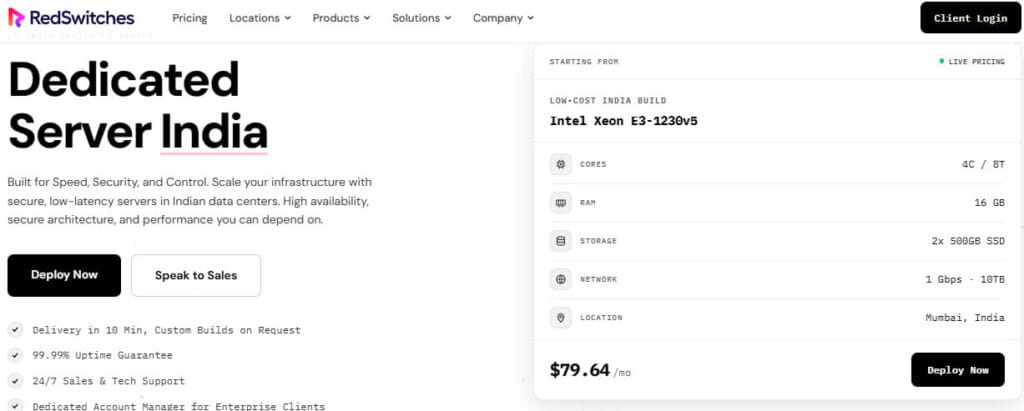The image size is (1024, 411).
Task: Click the Cores chip icon
Action: (x=560, y=164)
